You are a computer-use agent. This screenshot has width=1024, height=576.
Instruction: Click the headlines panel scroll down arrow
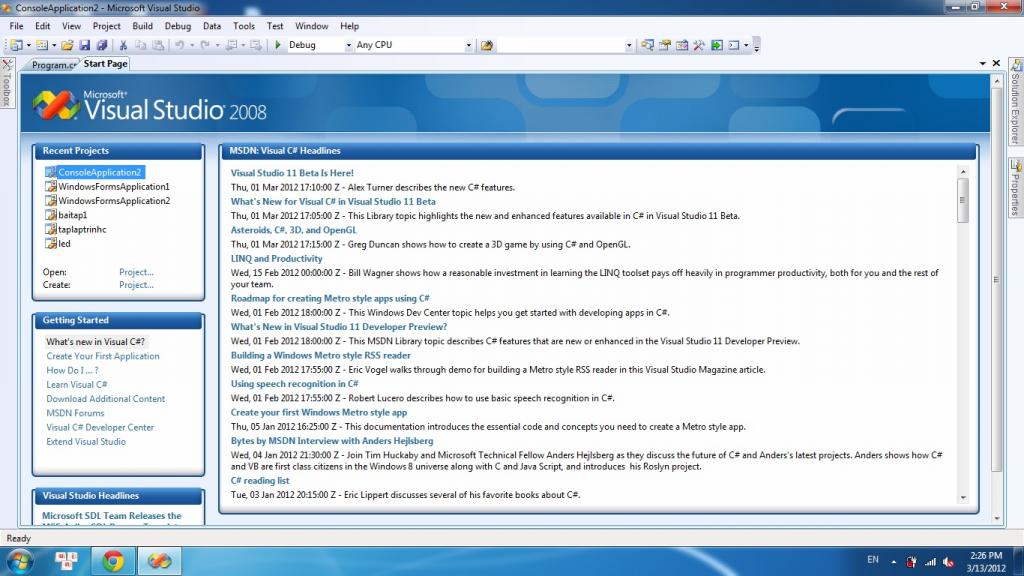click(x=963, y=498)
